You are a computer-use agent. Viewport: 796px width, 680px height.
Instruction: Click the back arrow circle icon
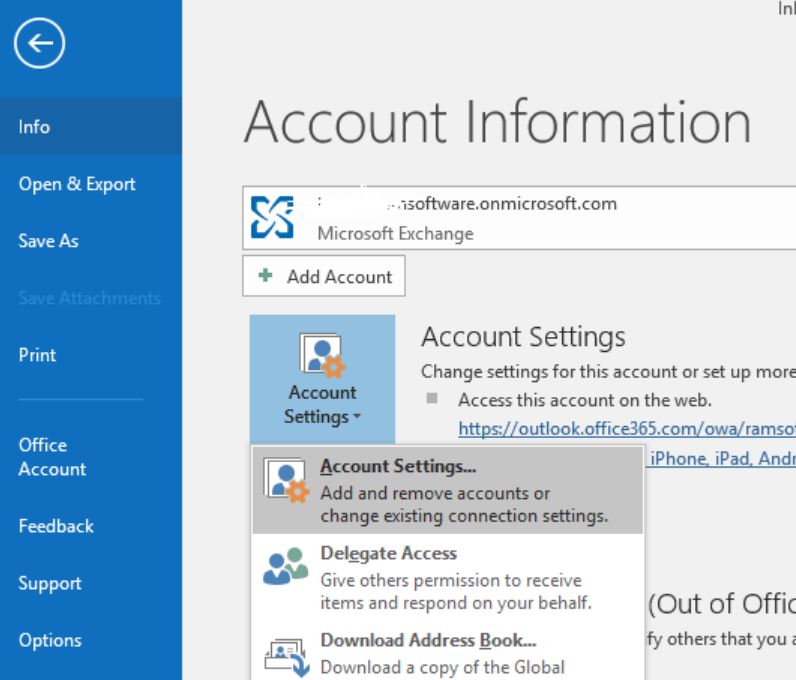click(40, 43)
